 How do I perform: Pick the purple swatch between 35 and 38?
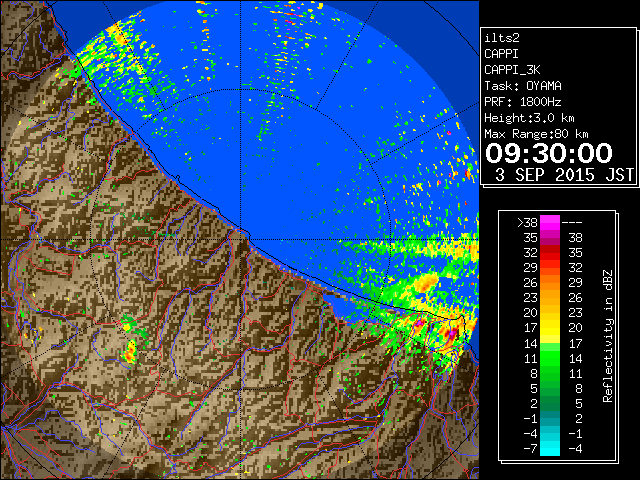[550, 238]
